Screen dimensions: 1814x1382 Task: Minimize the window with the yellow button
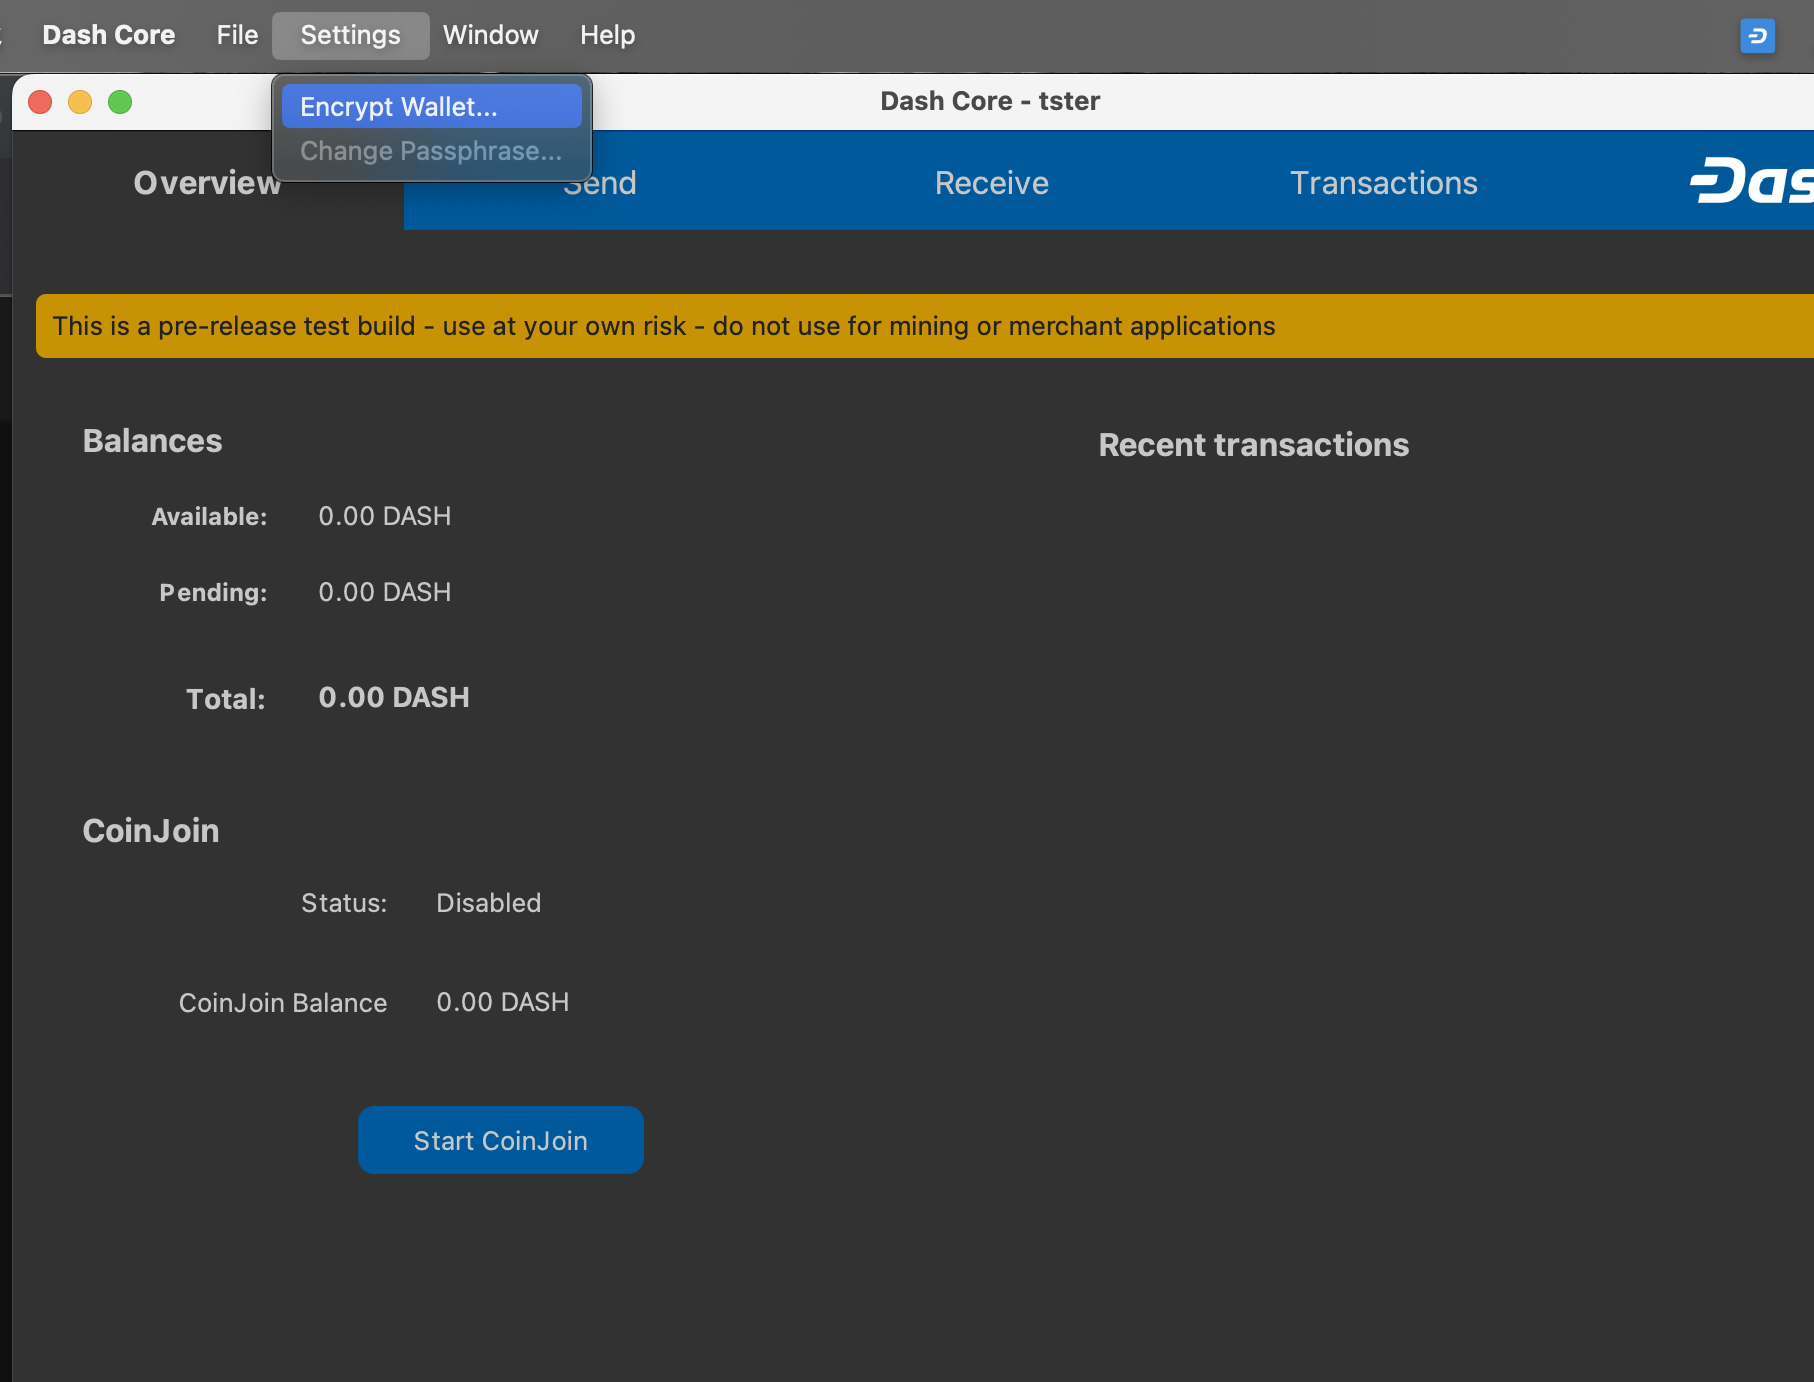80,102
